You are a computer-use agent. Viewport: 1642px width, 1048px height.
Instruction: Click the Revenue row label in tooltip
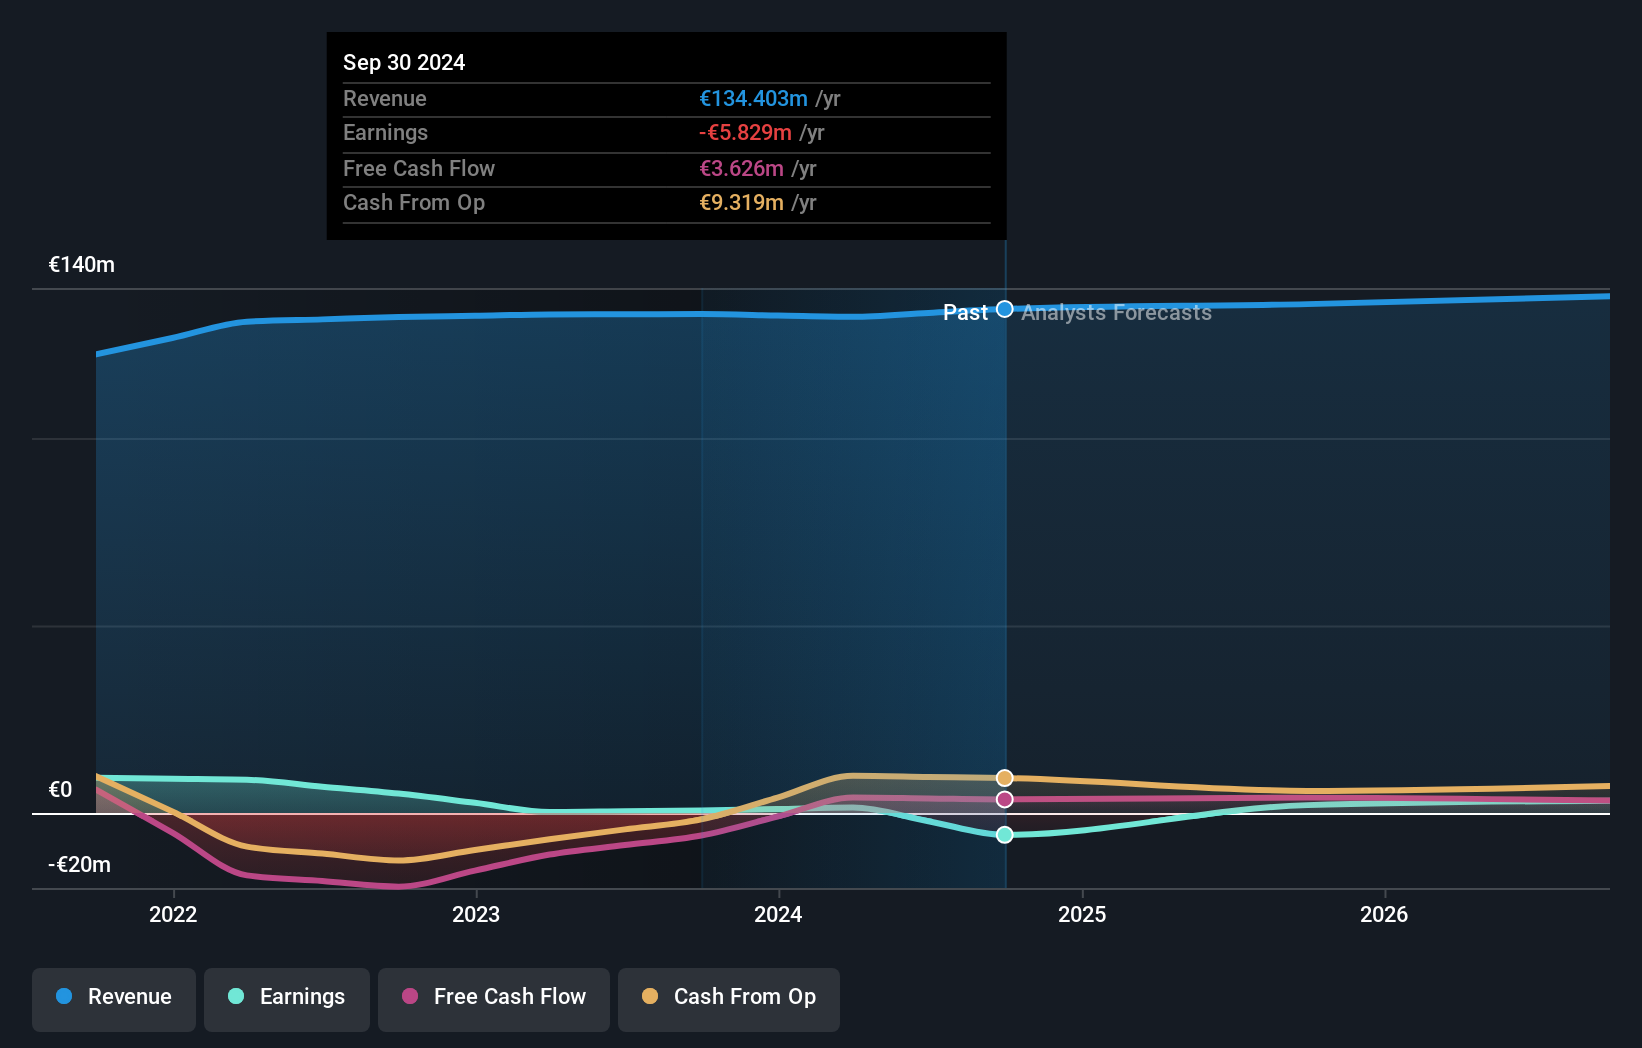tap(385, 98)
